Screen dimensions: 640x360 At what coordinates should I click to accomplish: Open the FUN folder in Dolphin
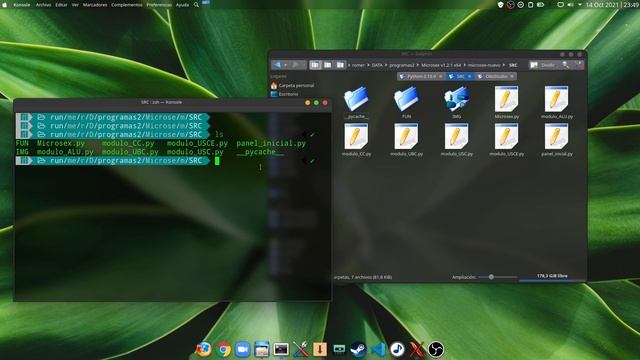[x=406, y=99]
